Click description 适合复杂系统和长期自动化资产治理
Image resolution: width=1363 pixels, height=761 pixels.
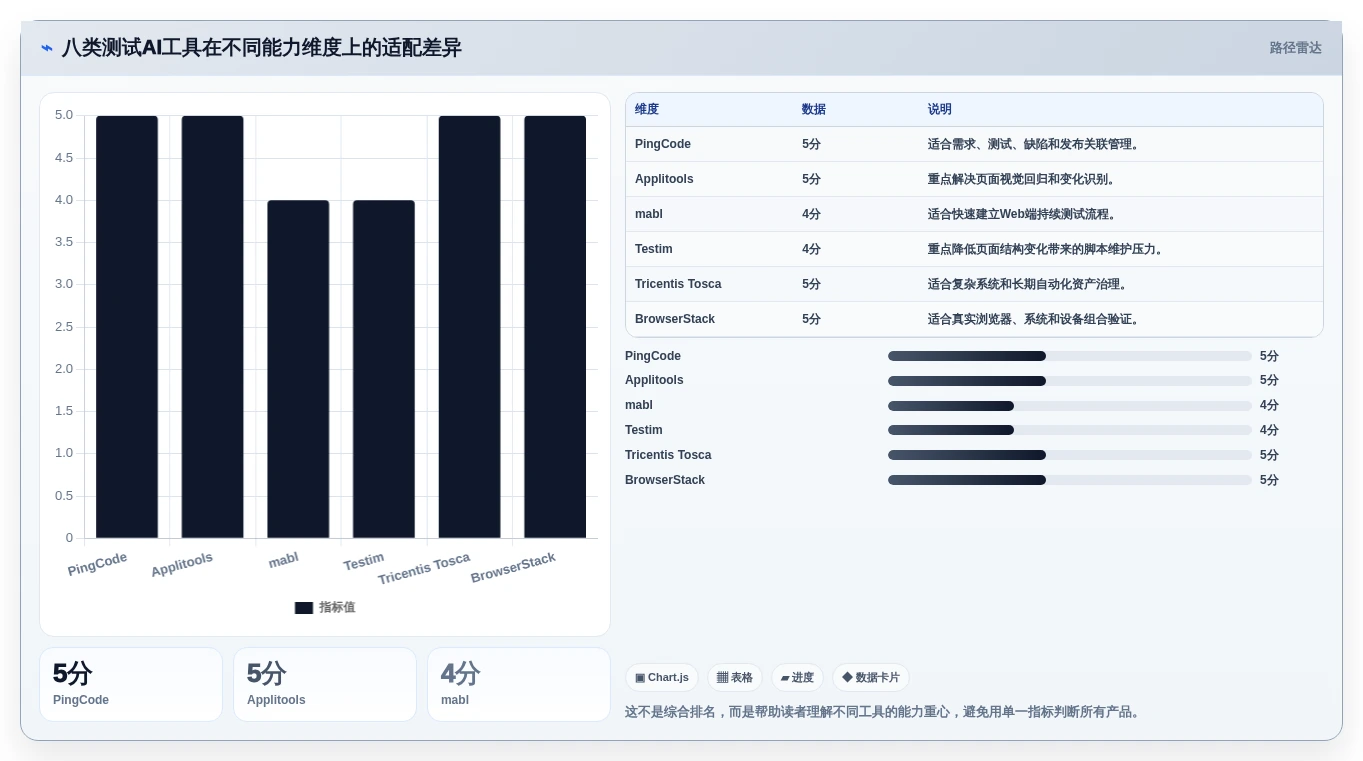1029,284
